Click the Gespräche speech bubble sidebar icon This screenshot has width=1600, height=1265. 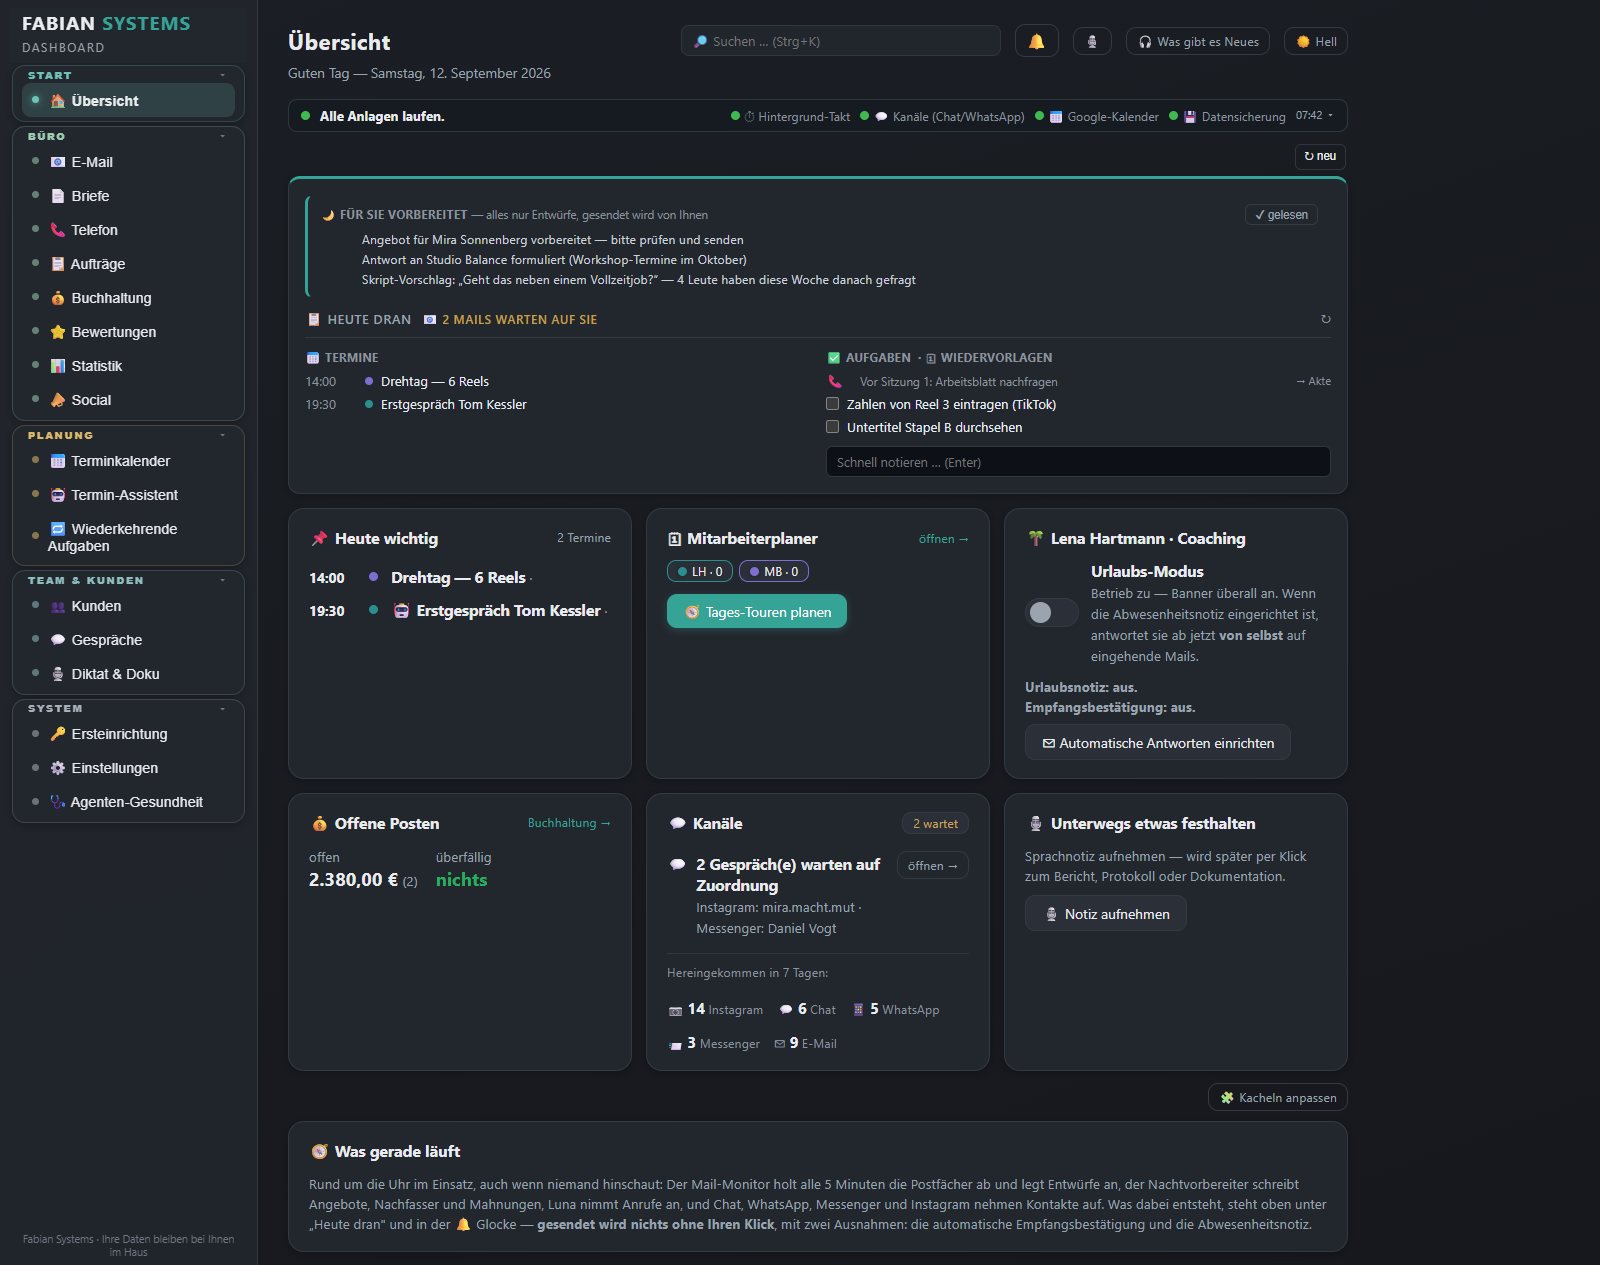tap(58, 640)
